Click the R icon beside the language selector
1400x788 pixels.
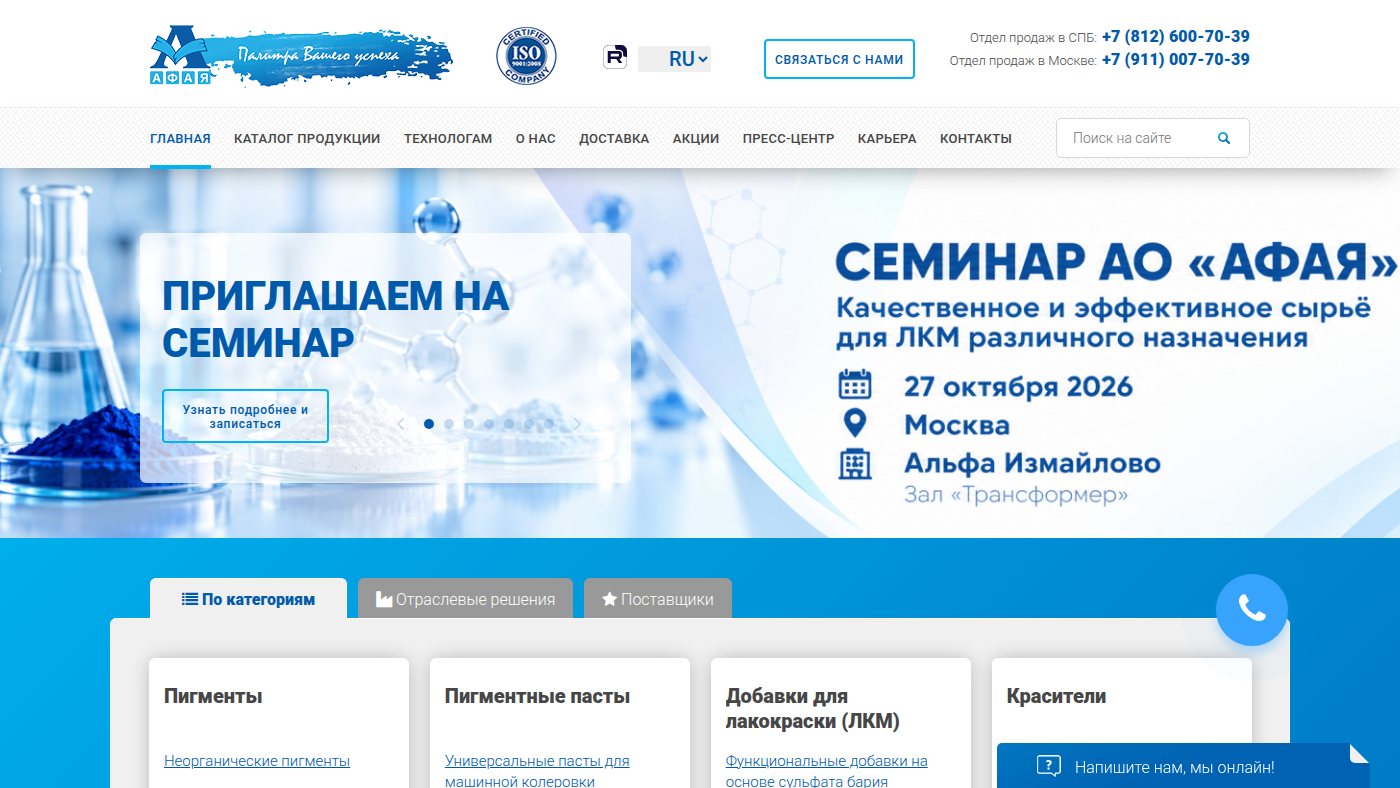pos(615,57)
